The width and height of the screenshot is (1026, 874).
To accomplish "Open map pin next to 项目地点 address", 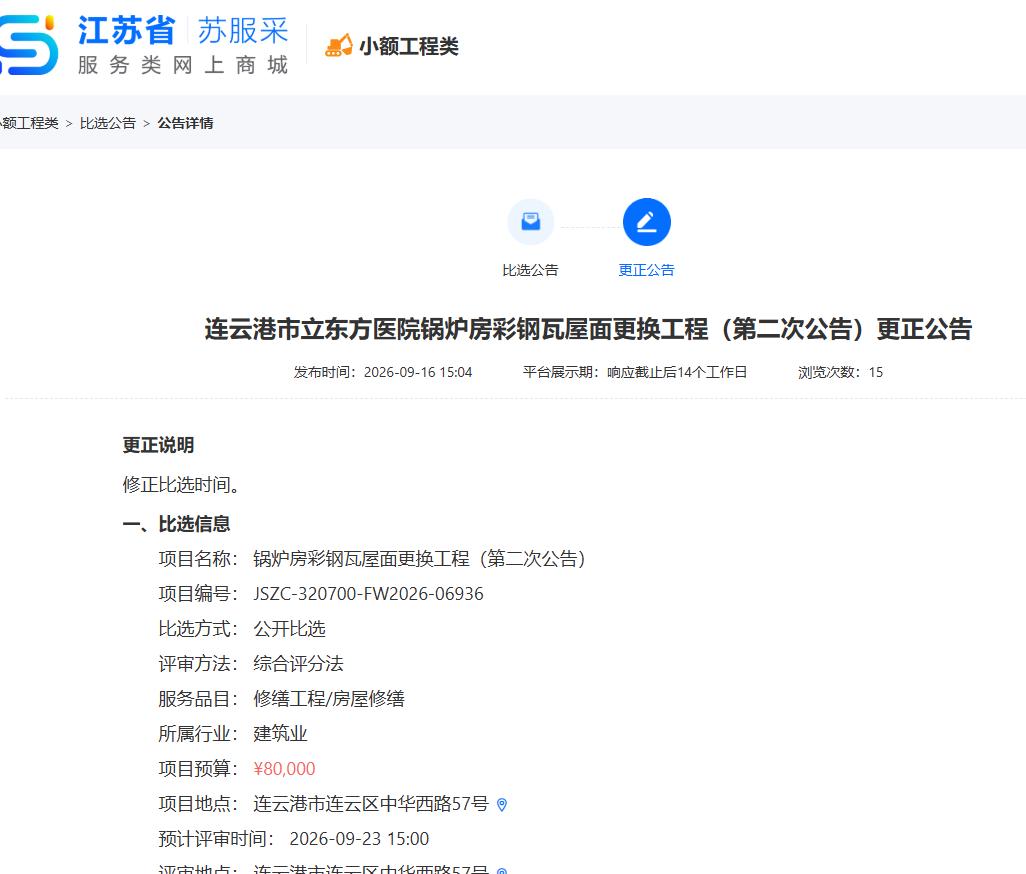I will [x=502, y=805].
